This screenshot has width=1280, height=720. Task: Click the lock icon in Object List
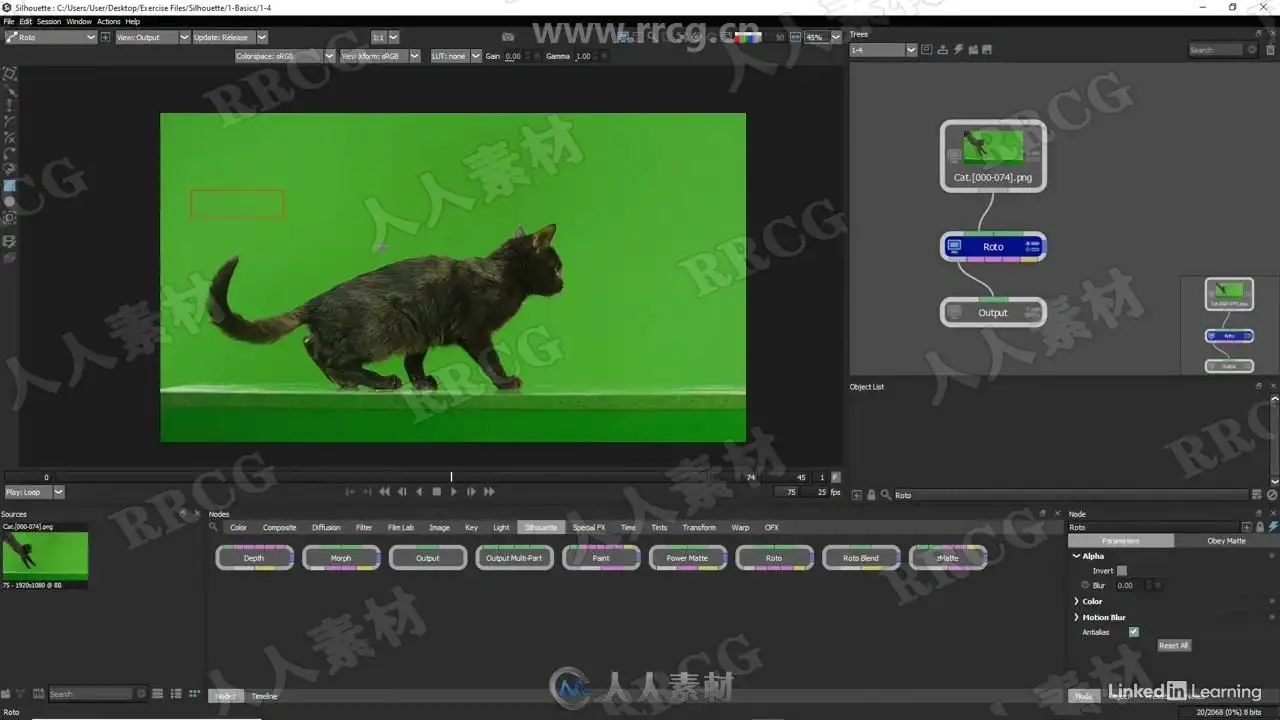point(871,495)
